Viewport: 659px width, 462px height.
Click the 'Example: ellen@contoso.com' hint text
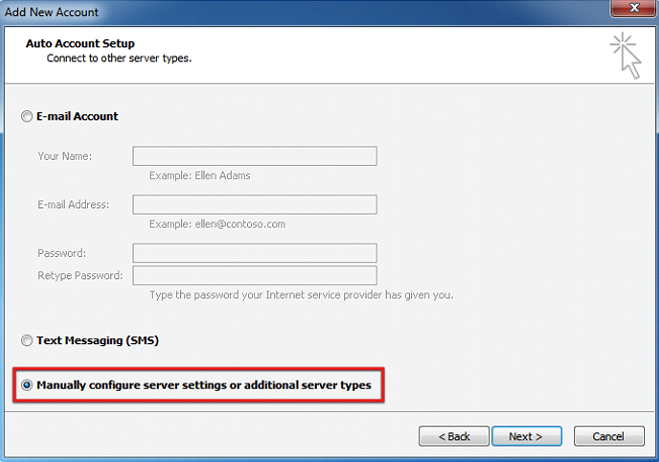coord(217,224)
